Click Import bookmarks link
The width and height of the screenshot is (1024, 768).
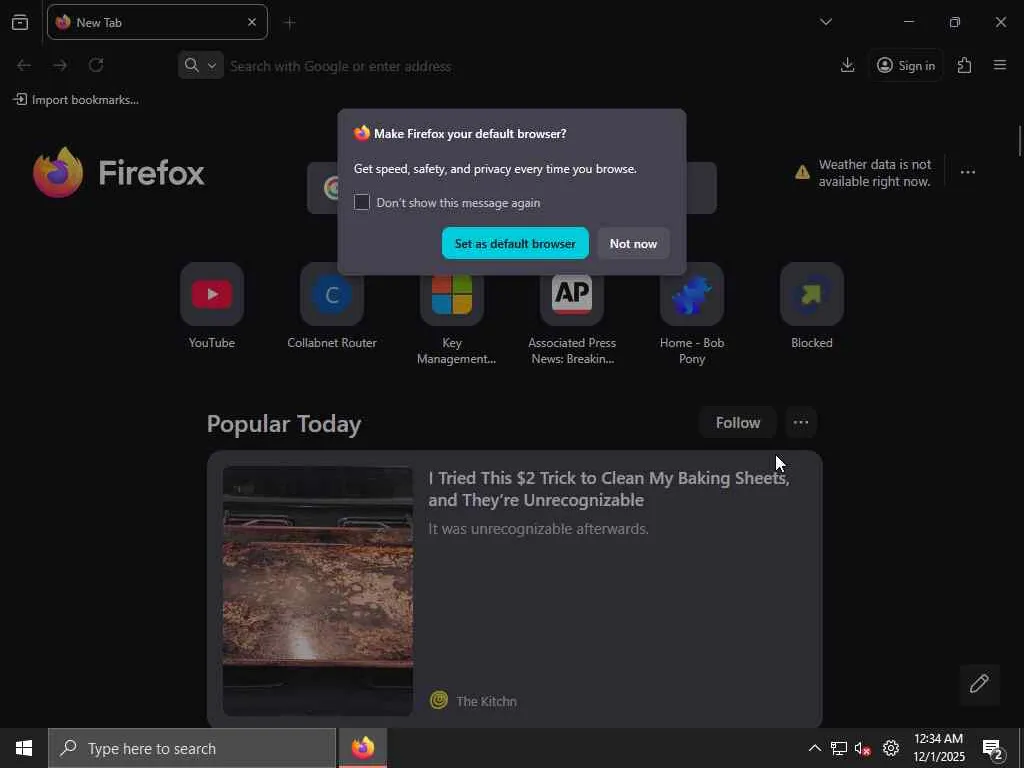pyautogui.click(x=76, y=100)
